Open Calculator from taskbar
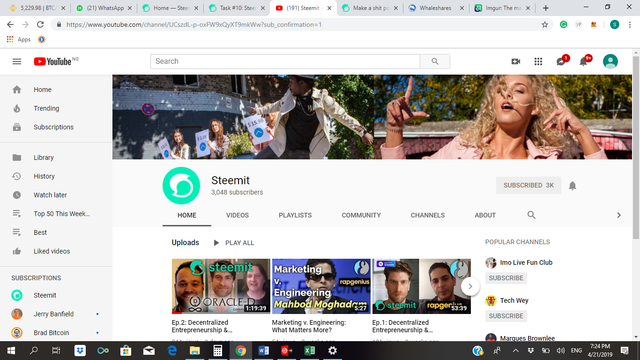 (218, 351)
